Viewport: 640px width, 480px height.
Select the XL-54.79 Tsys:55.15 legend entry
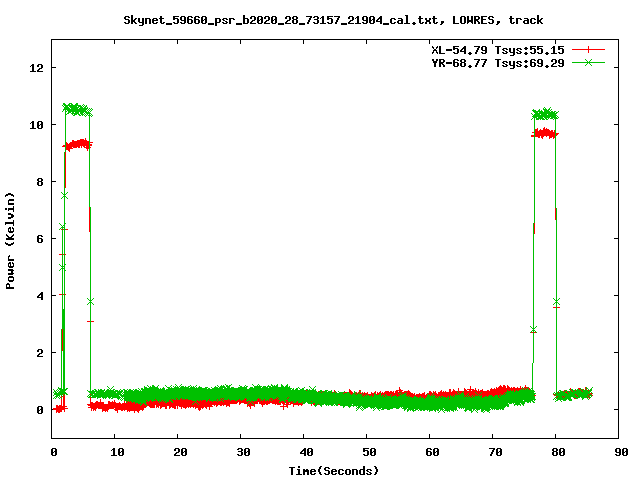pyautogui.click(x=498, y=50)
